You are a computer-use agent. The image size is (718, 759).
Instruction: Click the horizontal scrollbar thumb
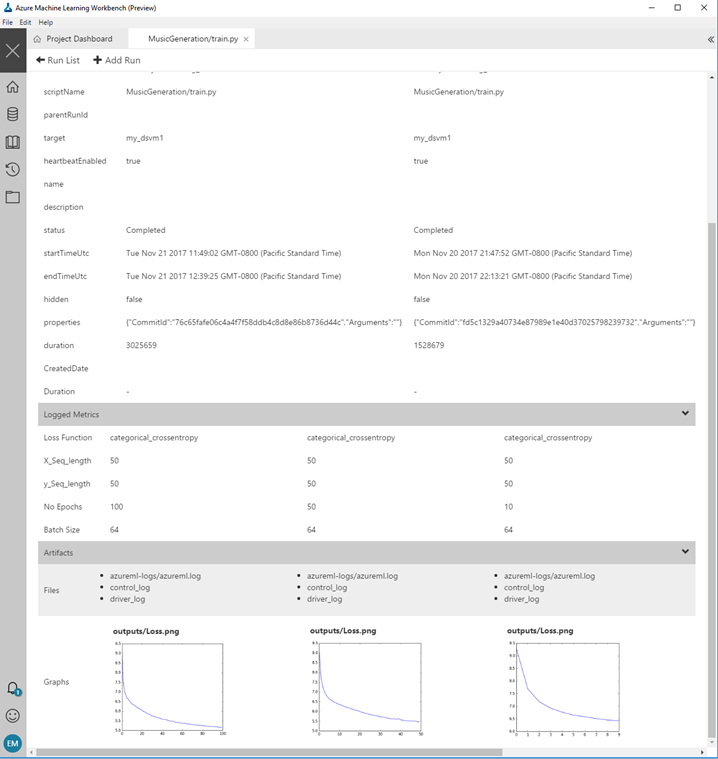tap(269, 752)
